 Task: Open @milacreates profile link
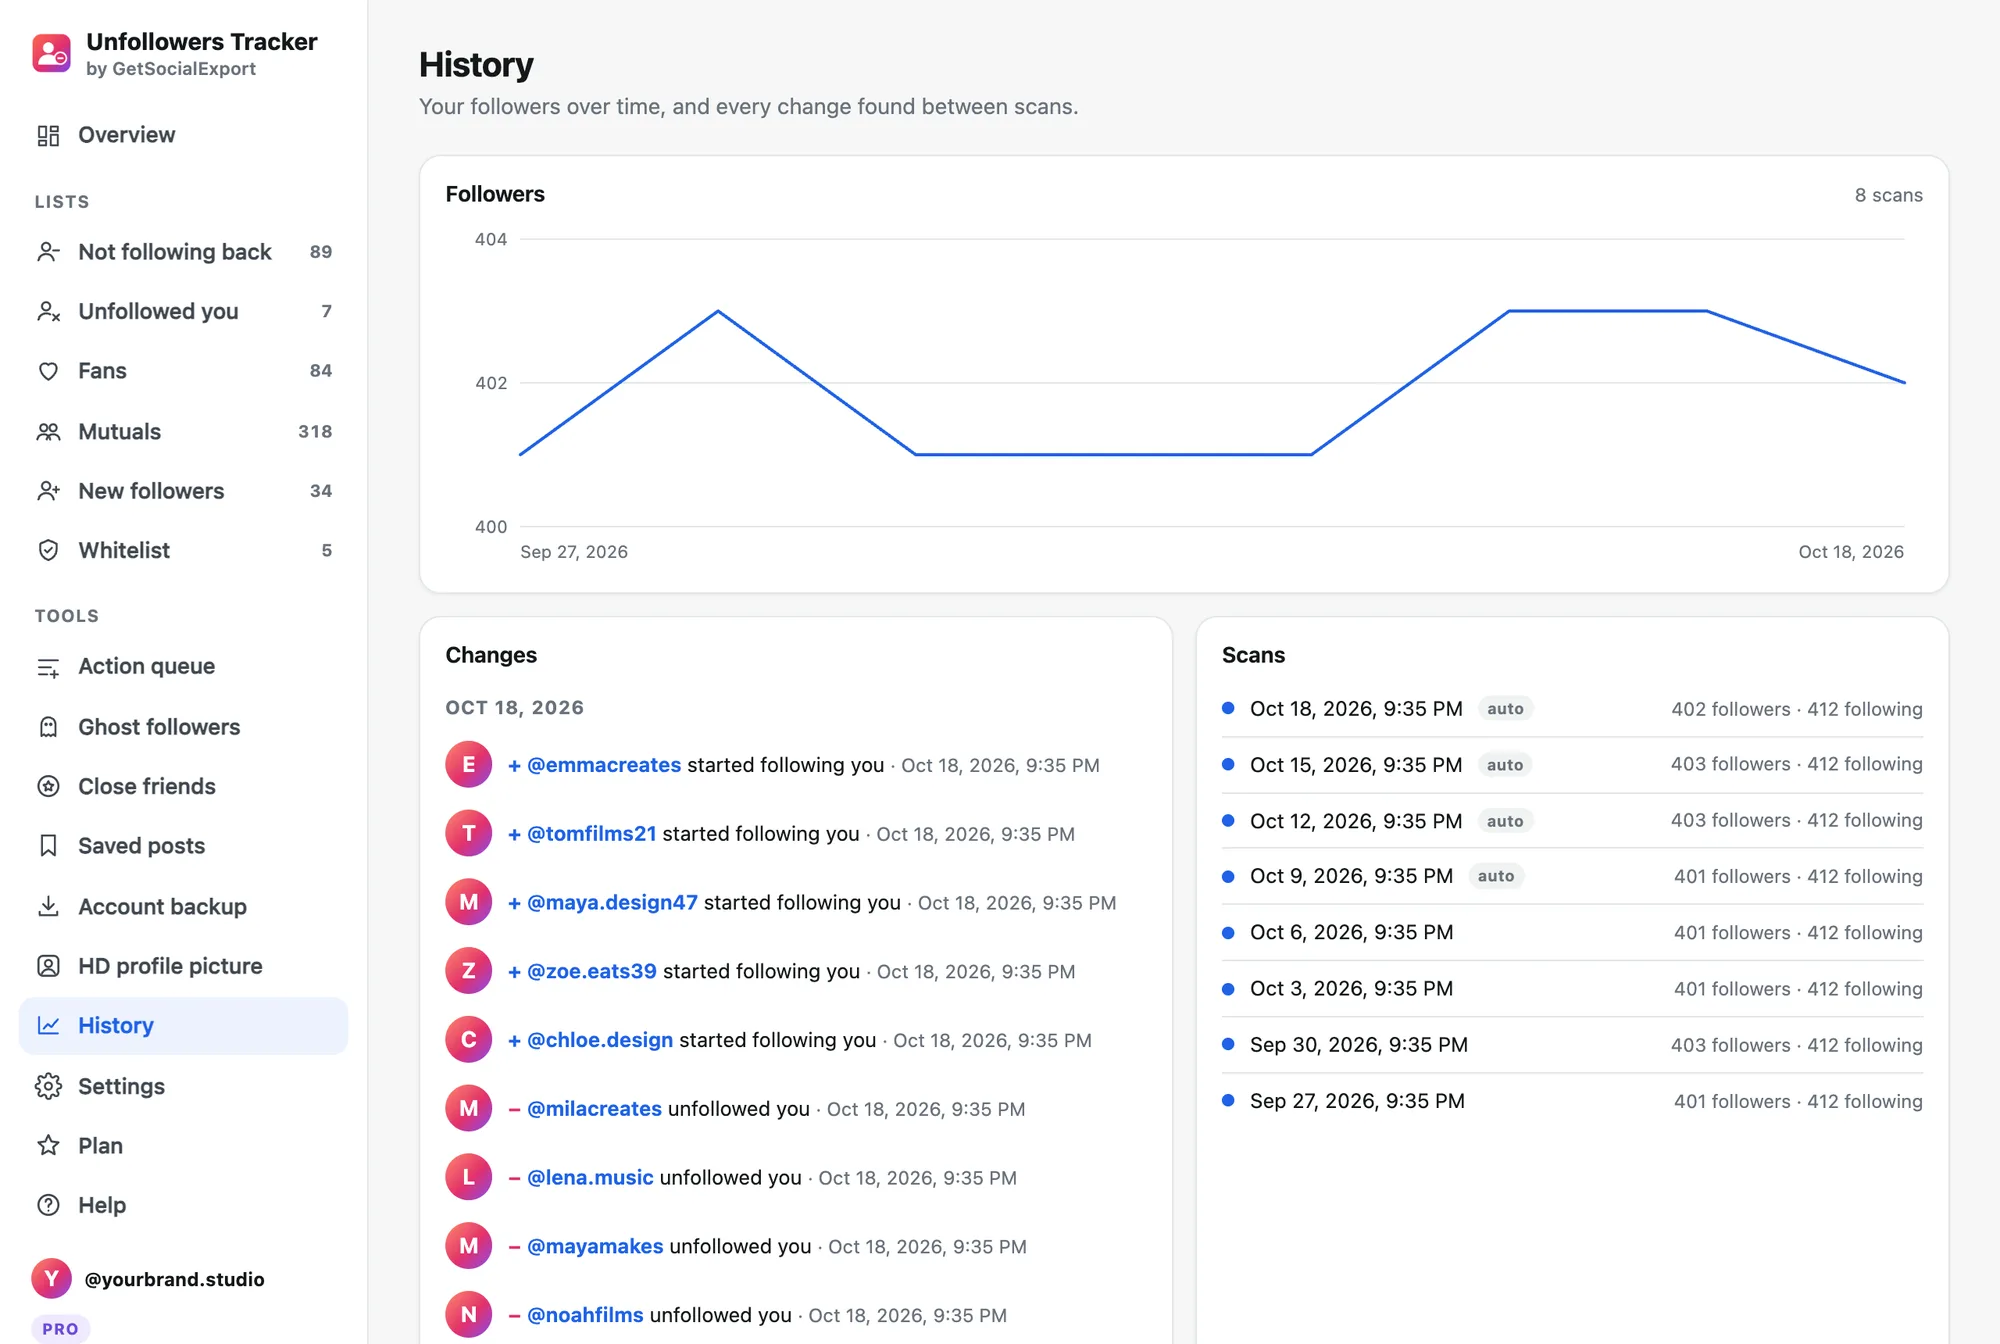tap(594, 1109)
